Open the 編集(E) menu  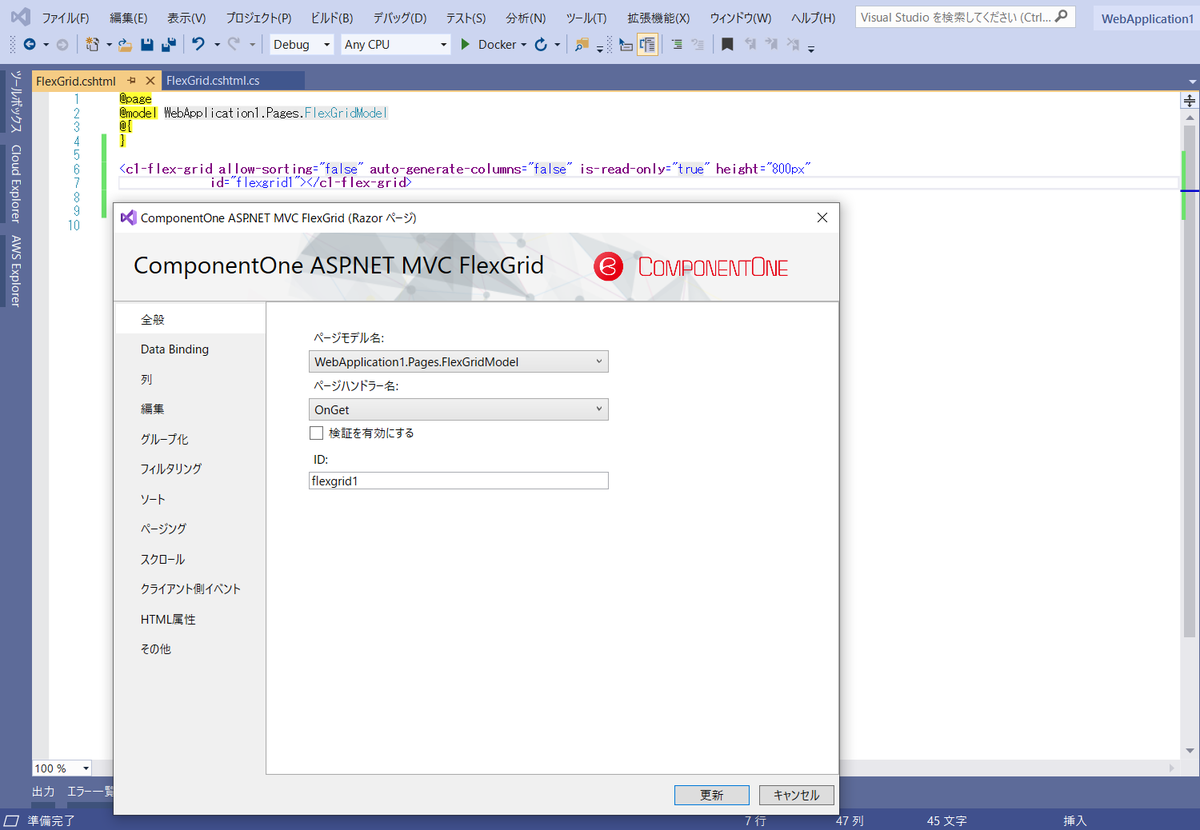pyautogui.click(x=128, y=18)
